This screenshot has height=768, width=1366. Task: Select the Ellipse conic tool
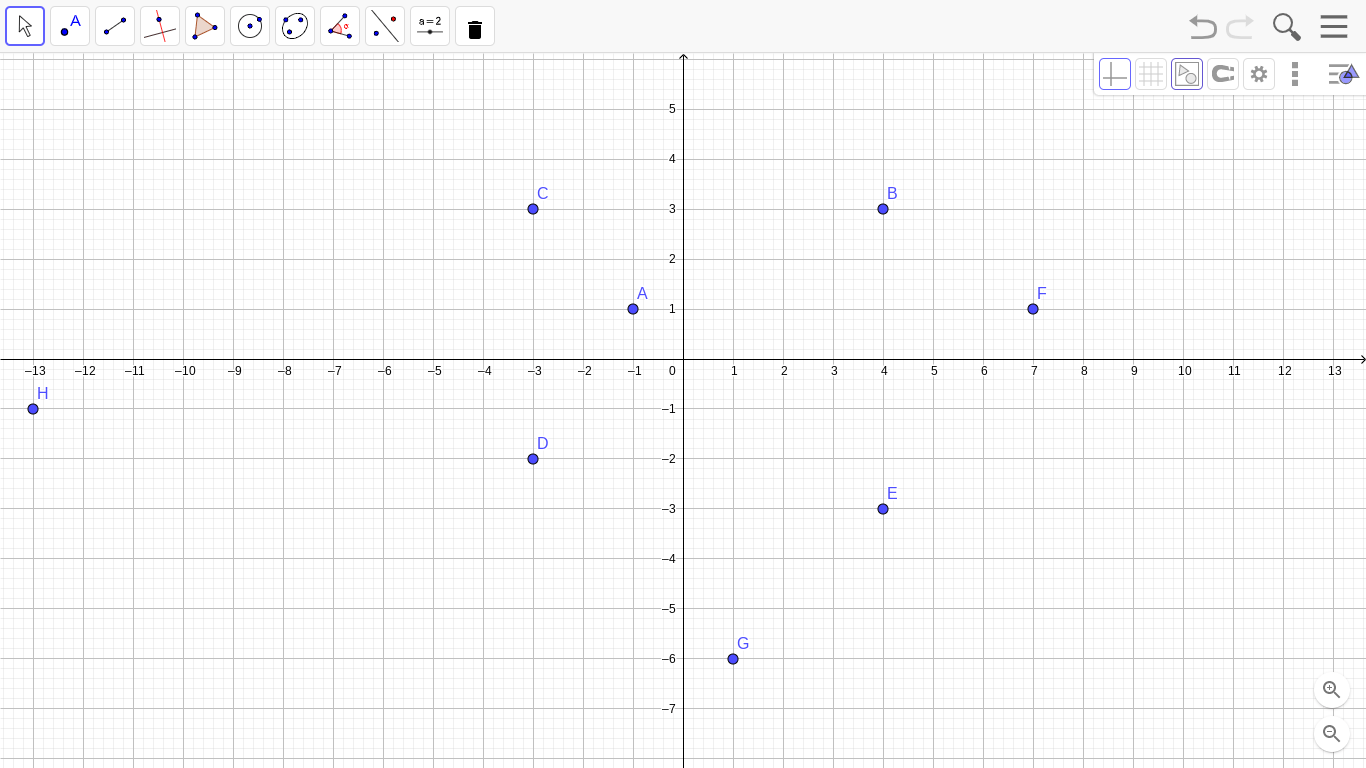(x=295, y=26)
